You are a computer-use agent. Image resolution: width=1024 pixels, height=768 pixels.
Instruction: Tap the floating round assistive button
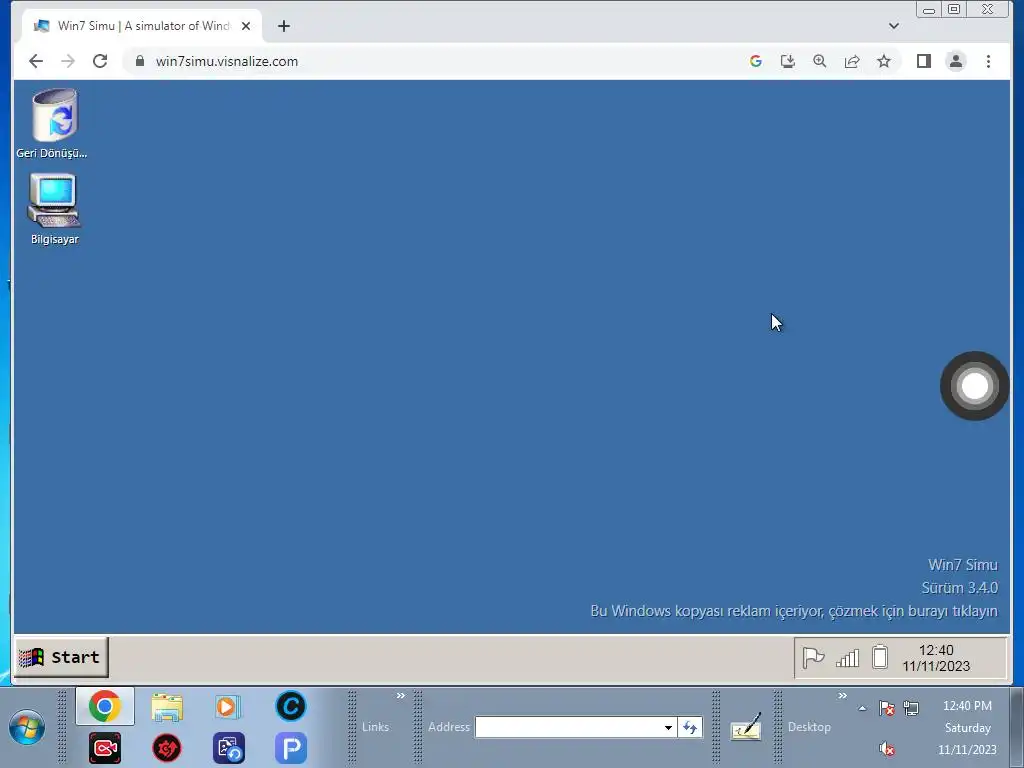coord(974,386)
